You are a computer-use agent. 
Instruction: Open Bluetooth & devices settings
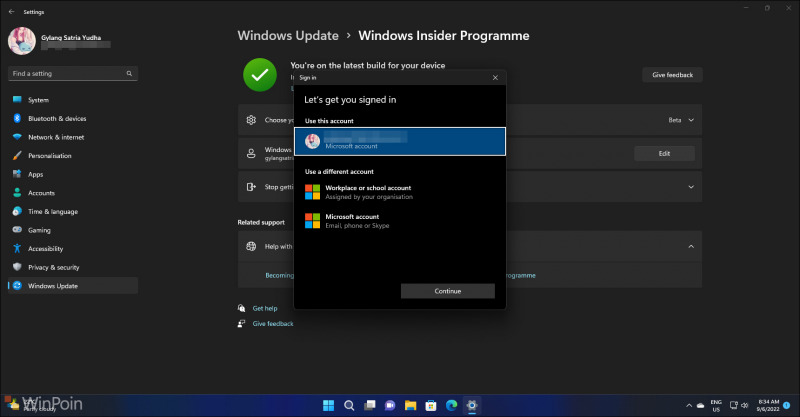tap(73, 118)
